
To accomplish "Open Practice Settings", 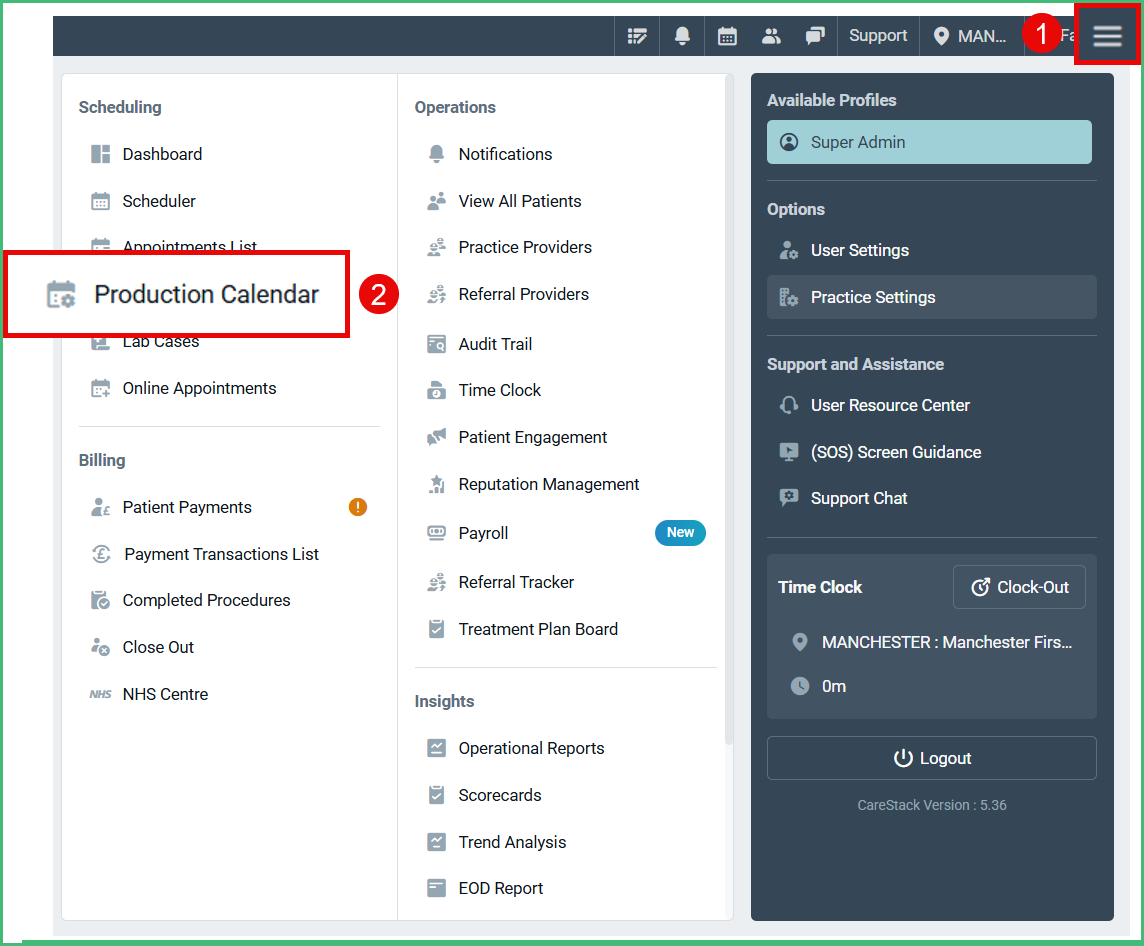I will [x=931, y=297].
